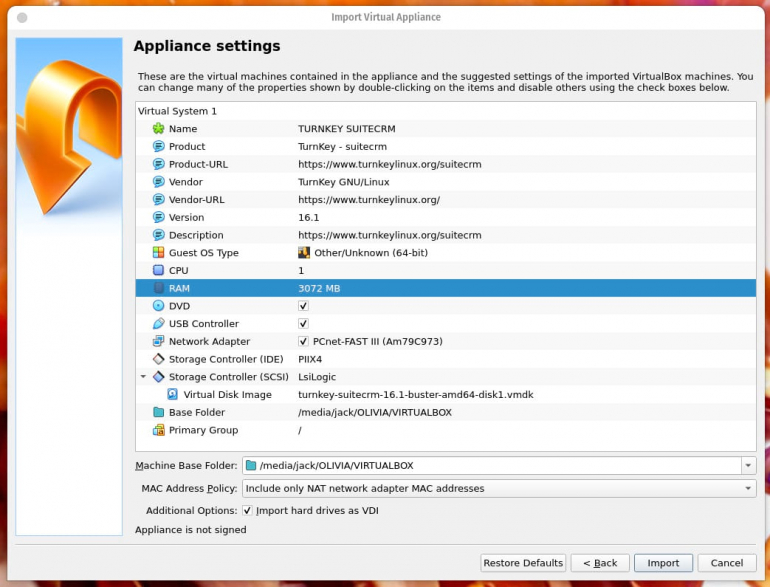Click the green Name row icon
This screenshot has height=587, width=770.
point(158,129)
